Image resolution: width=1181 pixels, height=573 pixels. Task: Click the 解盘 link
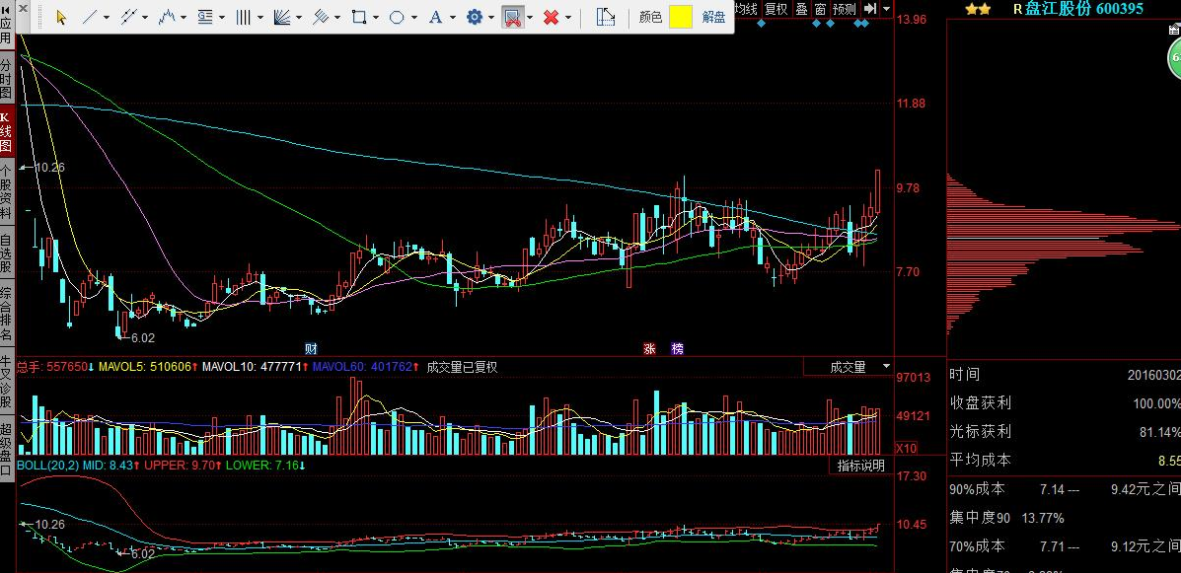(x=714, y=17)
